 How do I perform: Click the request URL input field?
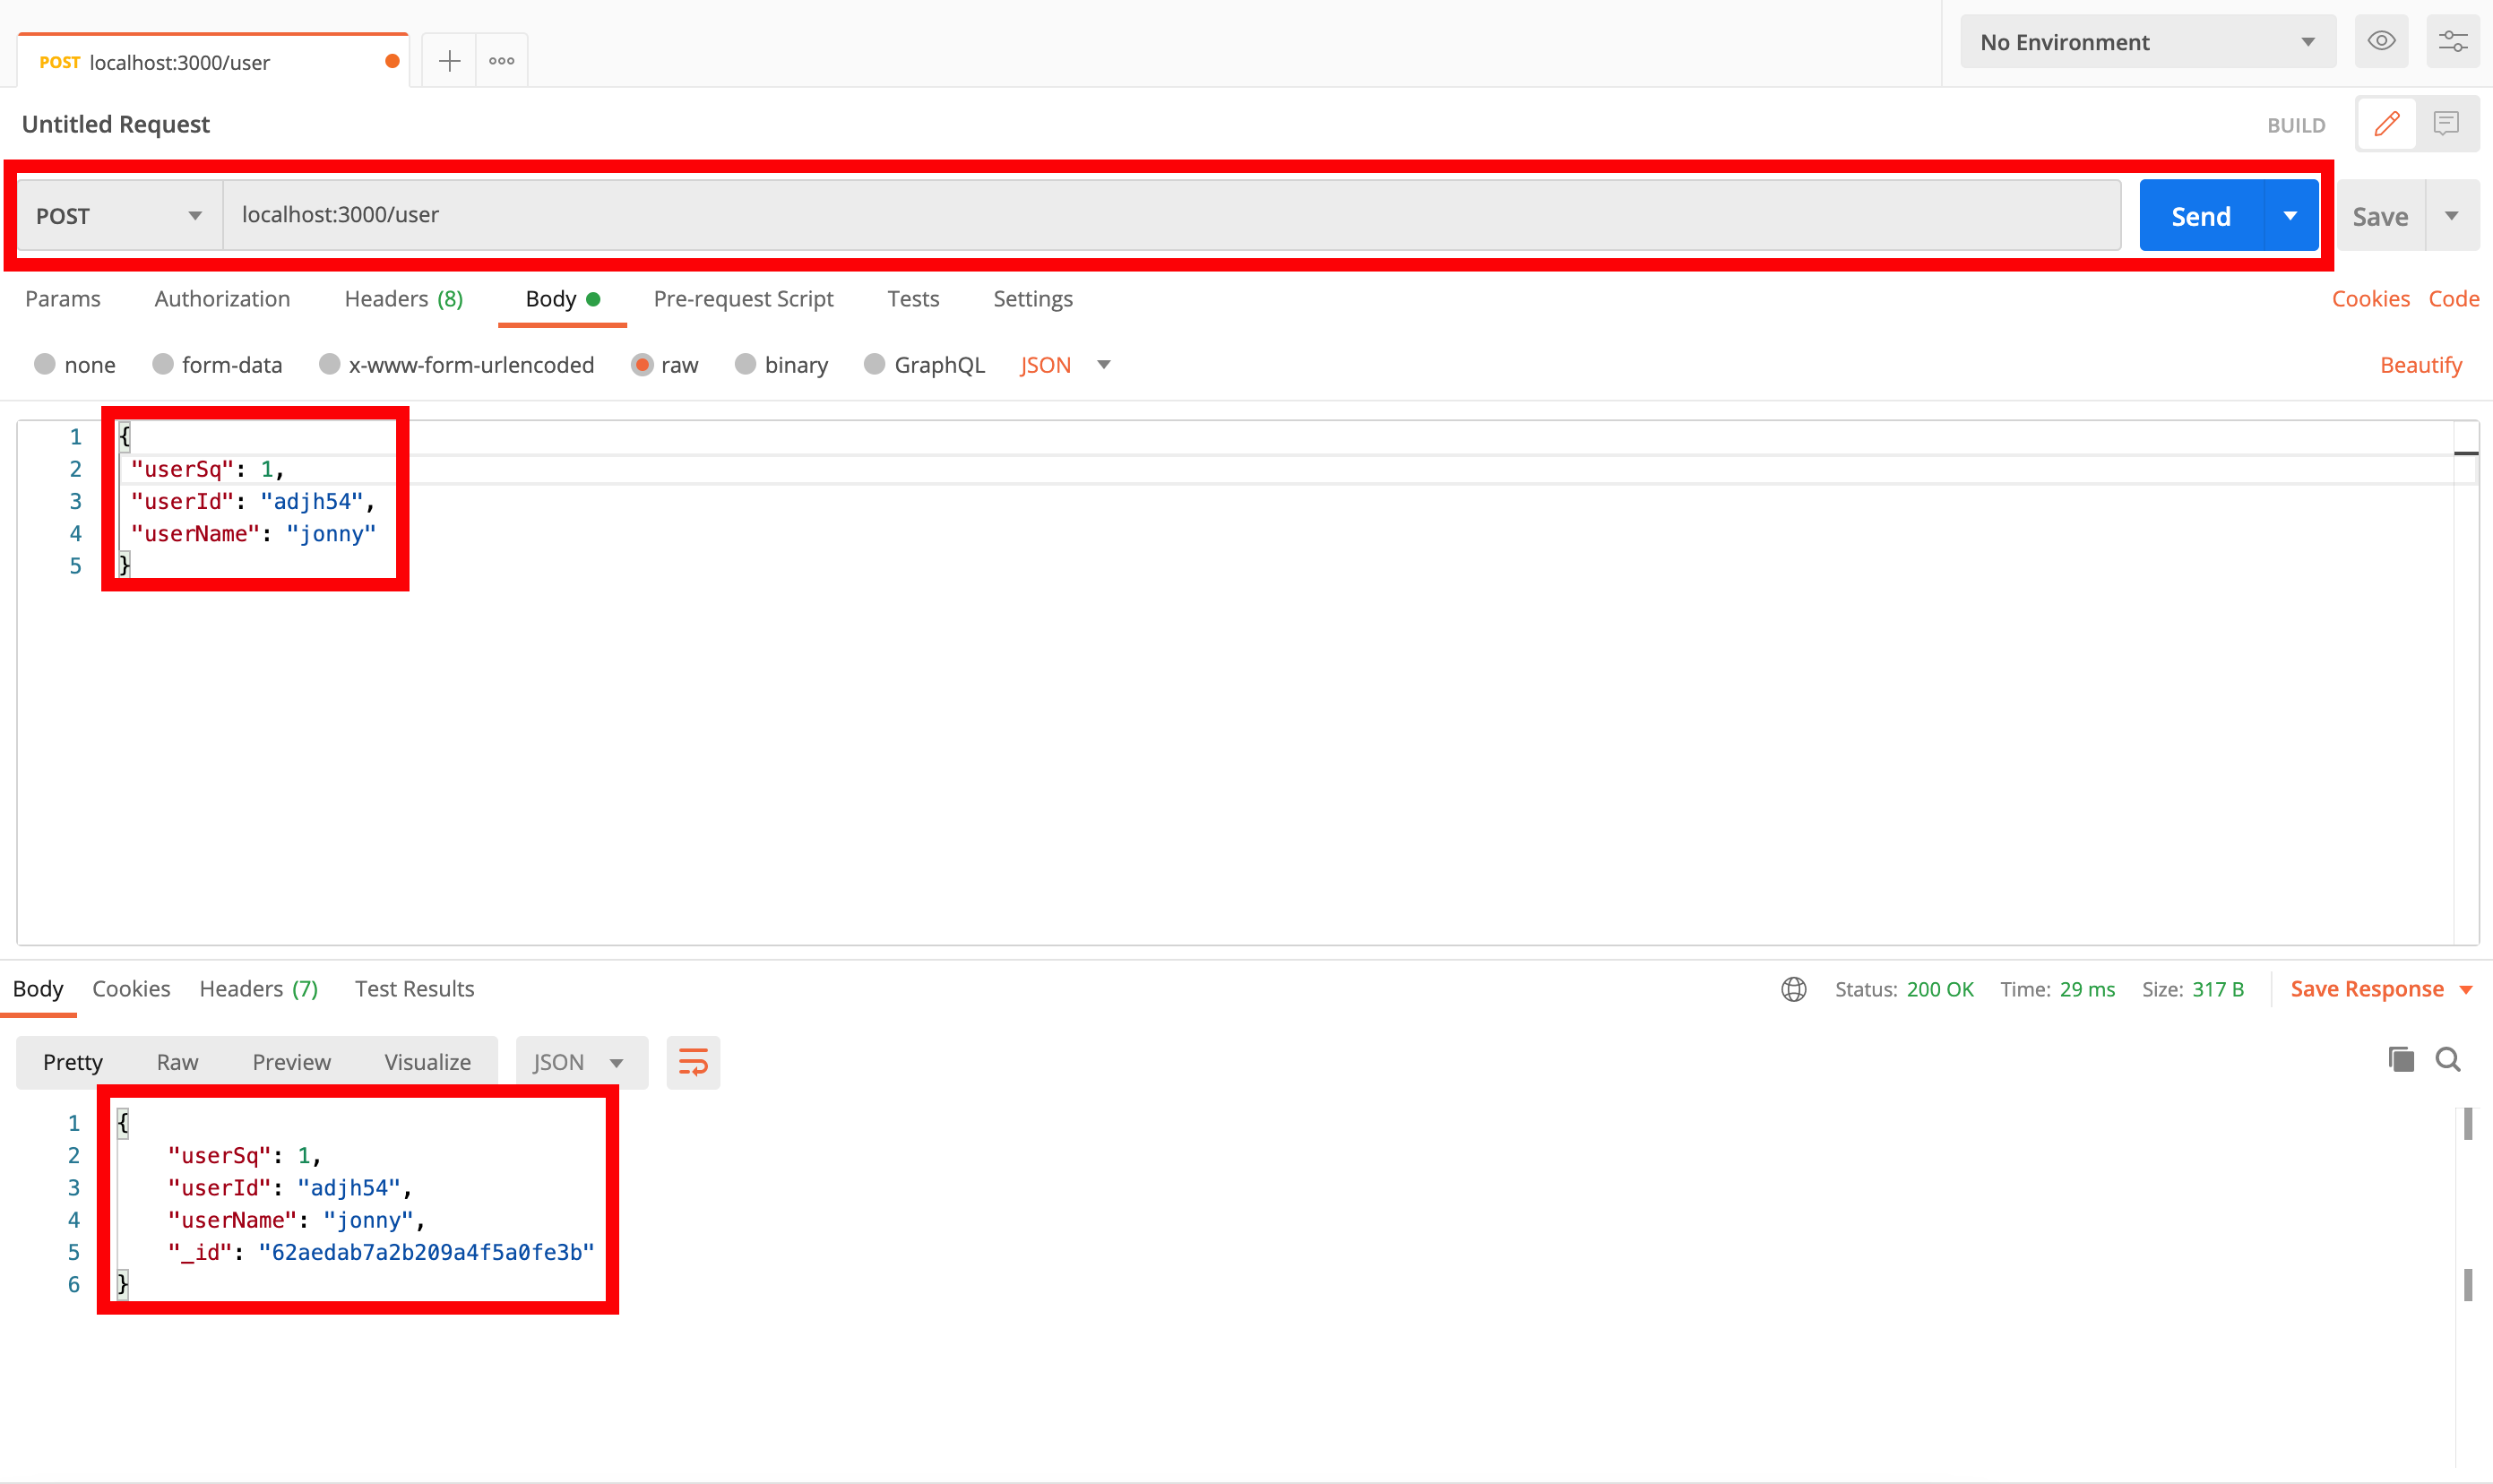tap(1170, 215)
